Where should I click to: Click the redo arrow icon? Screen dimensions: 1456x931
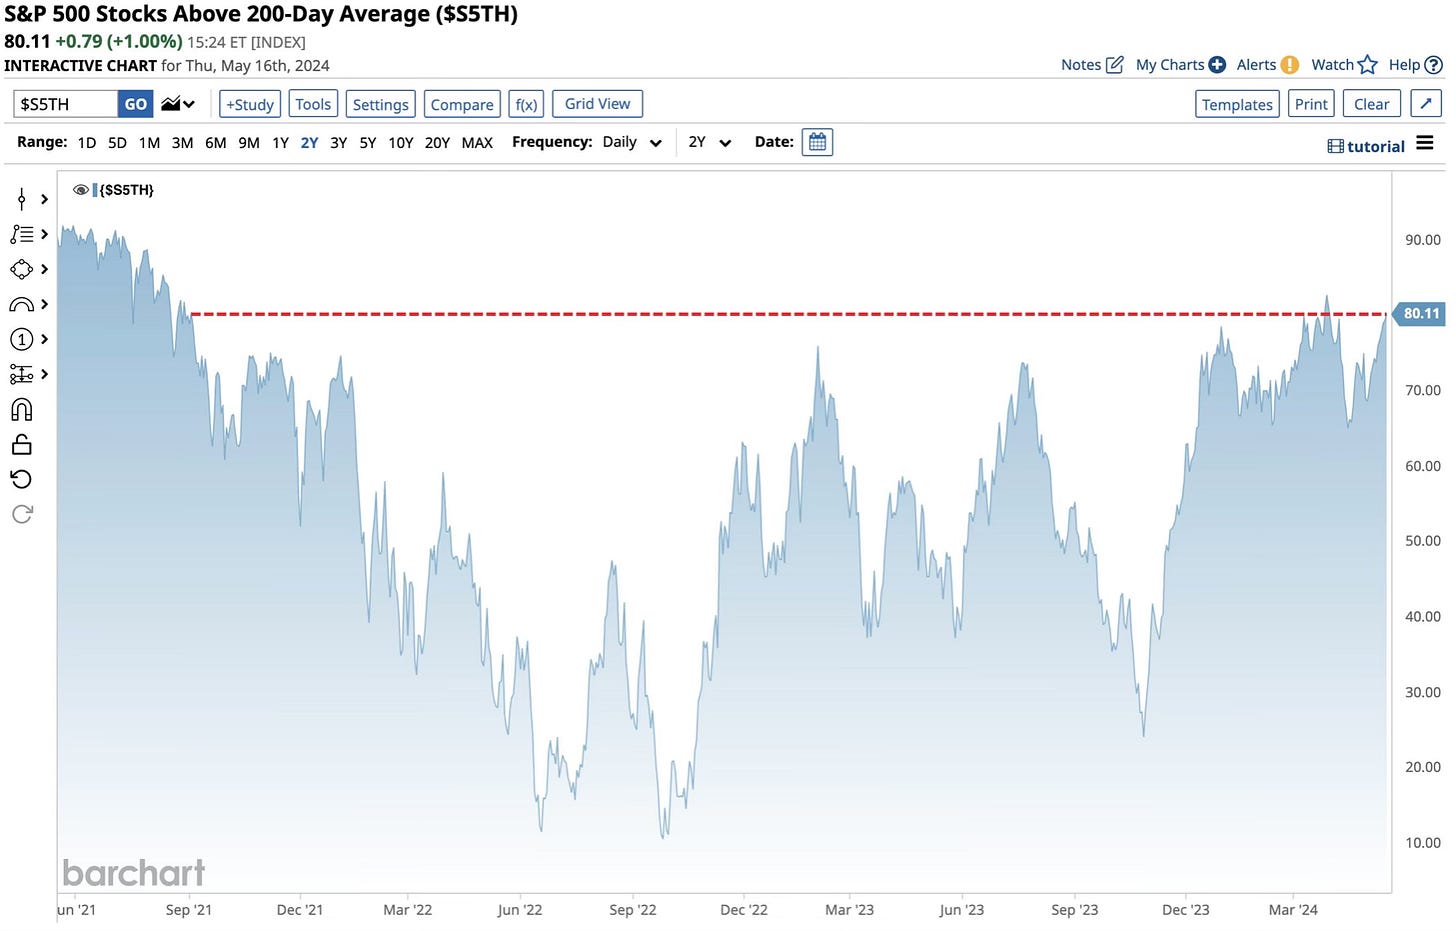click(x=22, y=514)
